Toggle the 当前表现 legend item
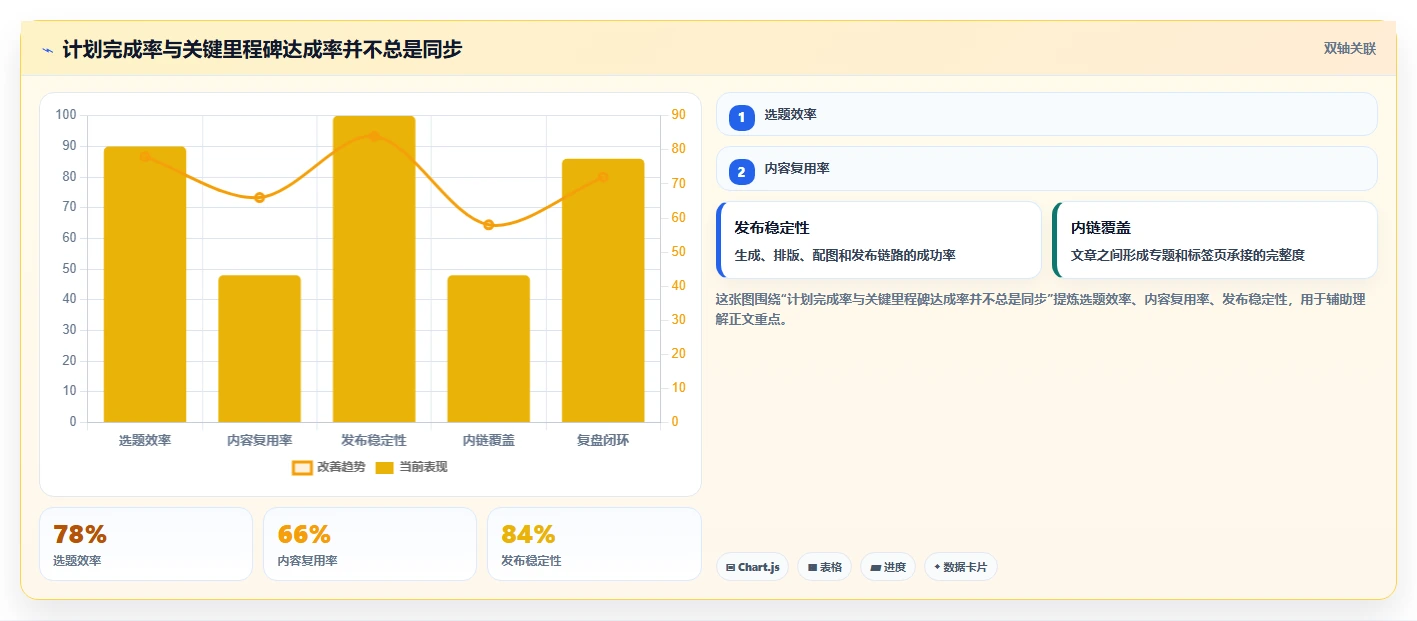The image size is (1417, 621). (411, 467)
